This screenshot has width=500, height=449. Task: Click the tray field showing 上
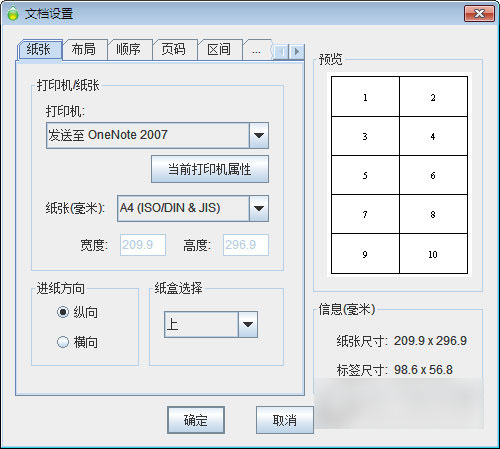point(201,324)
